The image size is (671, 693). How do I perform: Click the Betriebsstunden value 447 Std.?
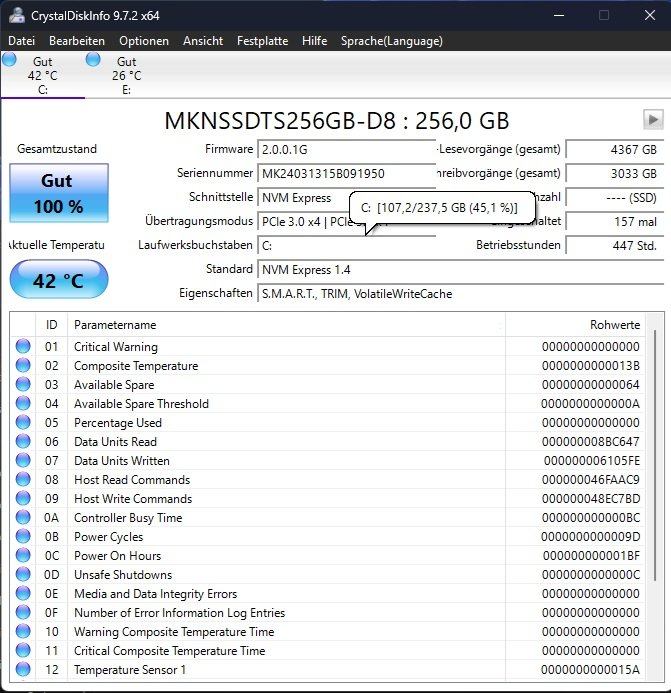coord(615,245)
